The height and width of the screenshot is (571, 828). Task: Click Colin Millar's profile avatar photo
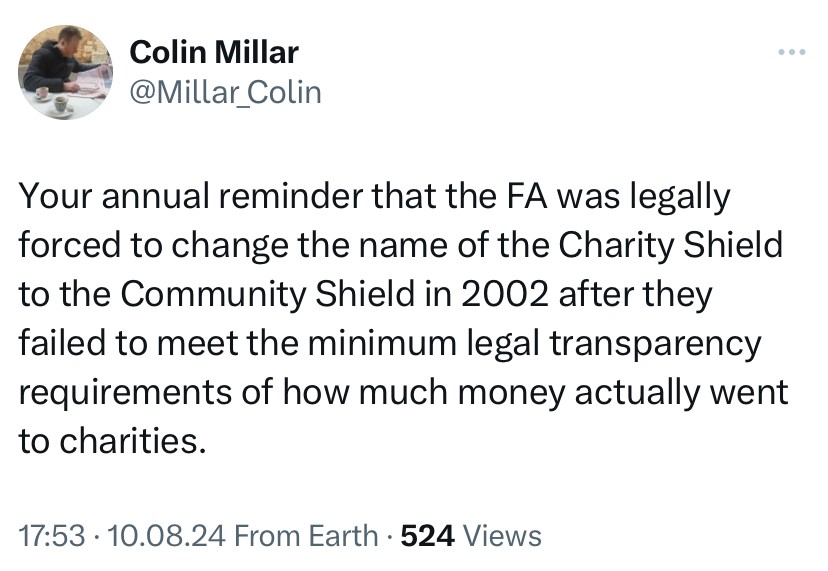tap(67, 73)
